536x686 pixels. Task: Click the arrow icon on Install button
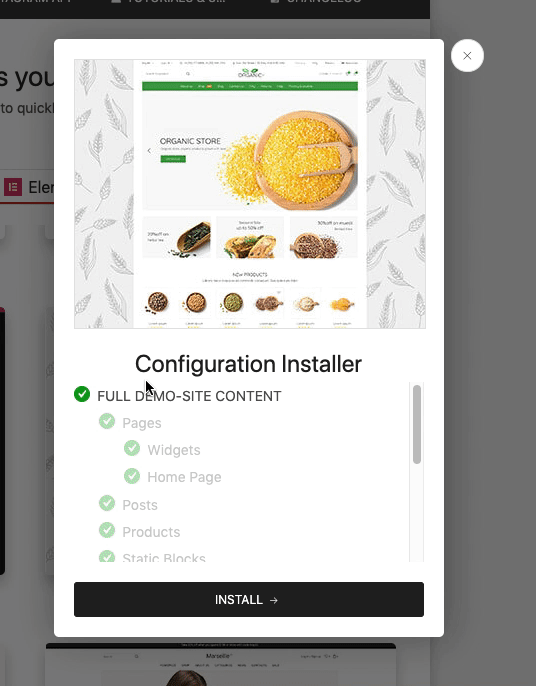[274, 600]
